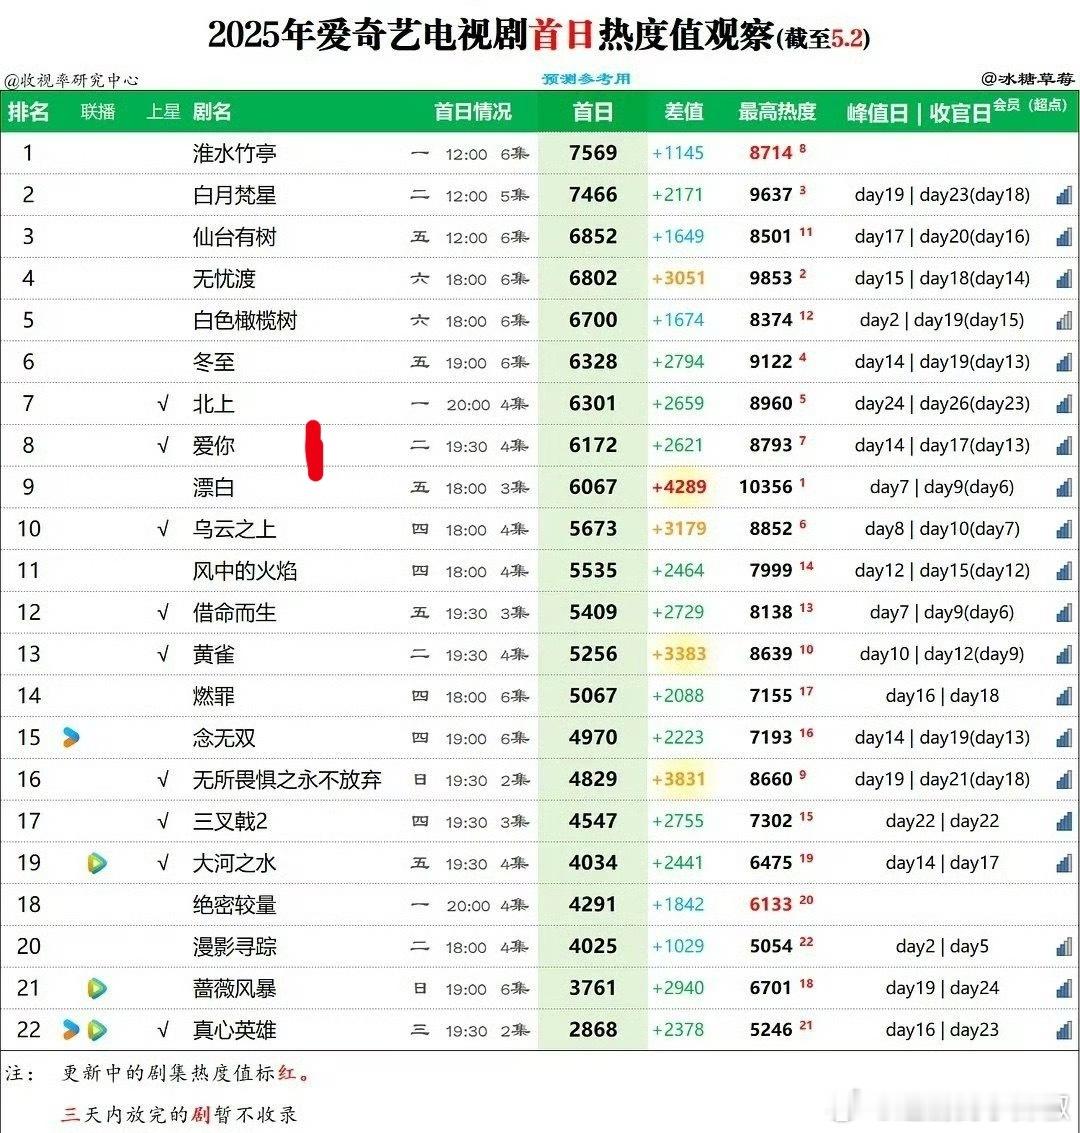
Task: Click the 上星 checkmark for 爱你
Action: [x=163, y=445]
